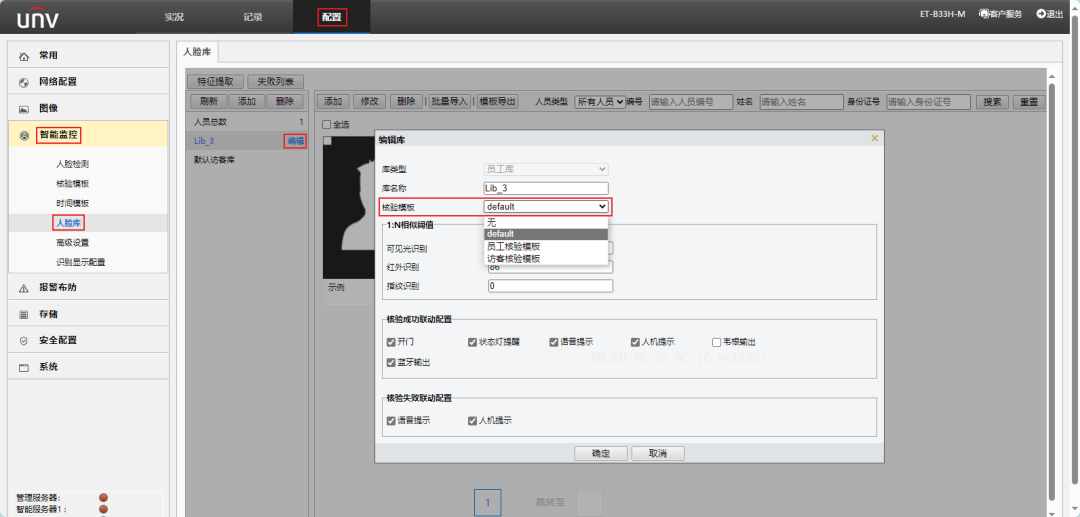Image resolution: width=1080 pixels, height=517 pixels.
Task: Toggle the 开门 checkbox
Action: [391, 341]
